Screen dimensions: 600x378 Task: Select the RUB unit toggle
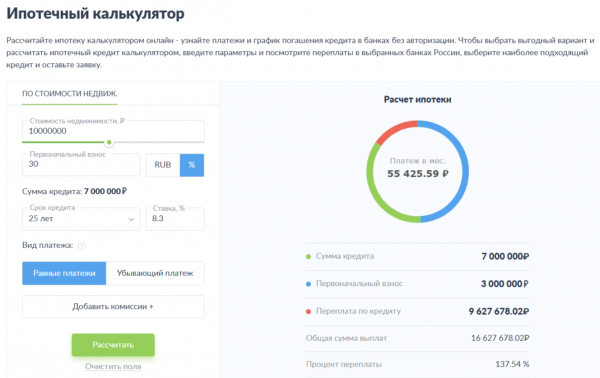(163, 165)
